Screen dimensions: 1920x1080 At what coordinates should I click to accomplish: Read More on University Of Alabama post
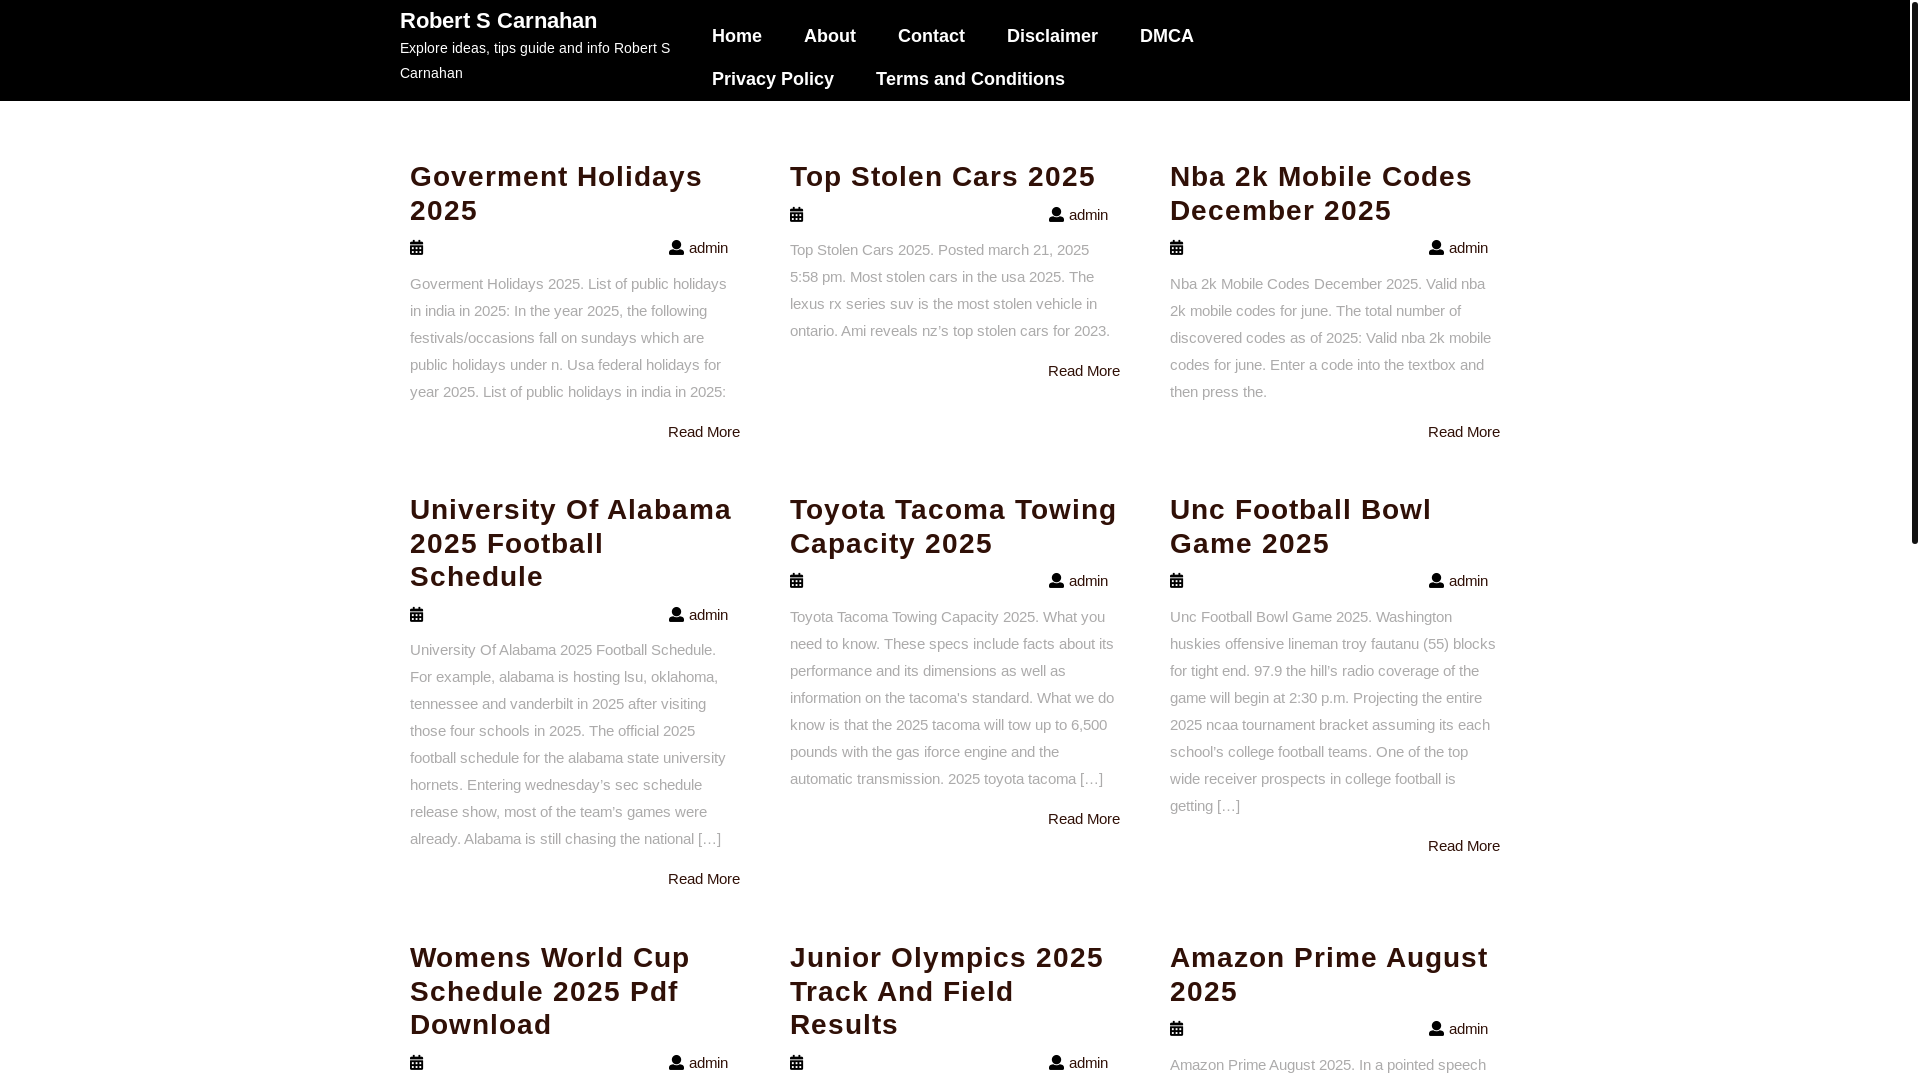click(704, 879)
